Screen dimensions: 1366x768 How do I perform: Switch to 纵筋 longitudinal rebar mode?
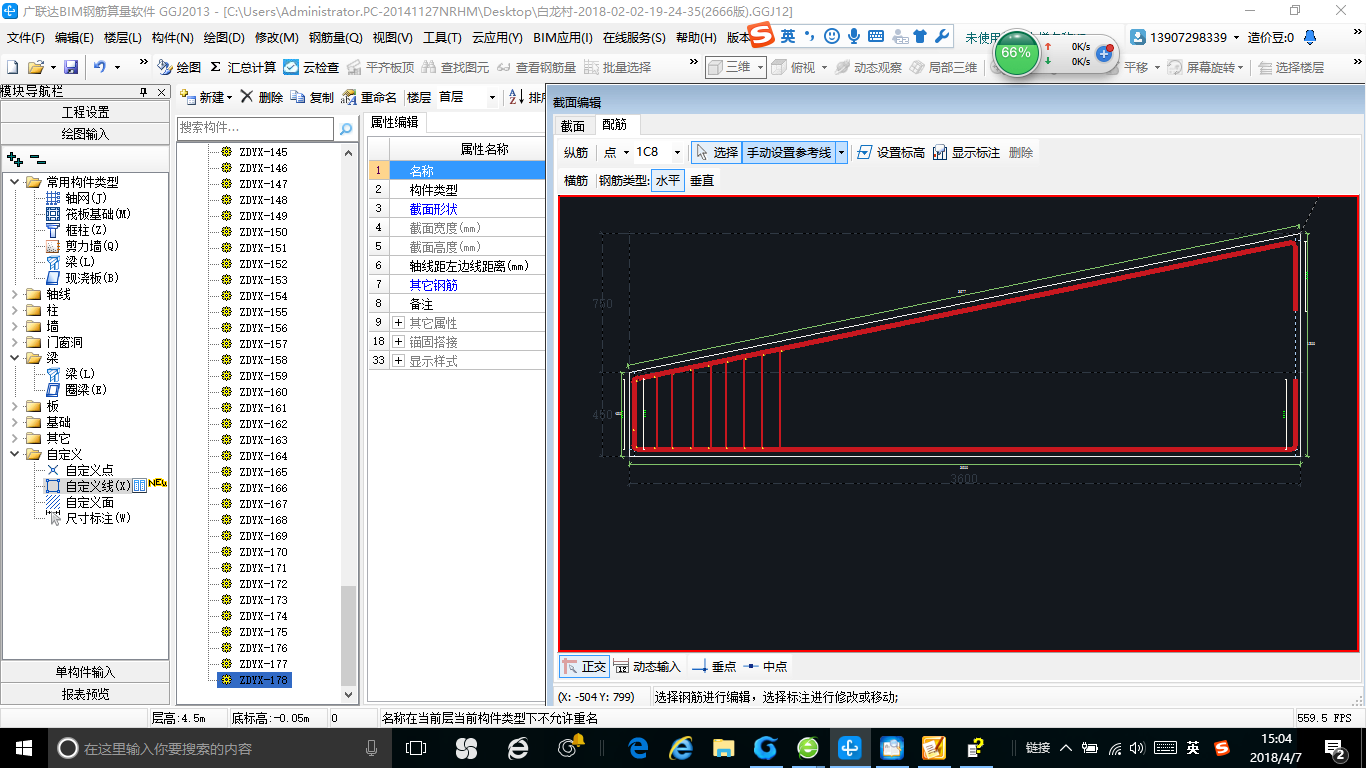pos(576,152)
